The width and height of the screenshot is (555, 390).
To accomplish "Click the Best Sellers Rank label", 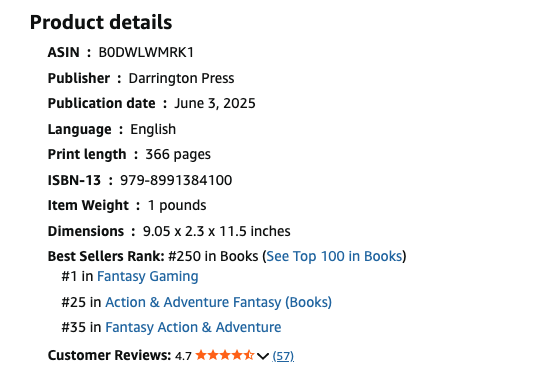I will [x=106, y=256].
